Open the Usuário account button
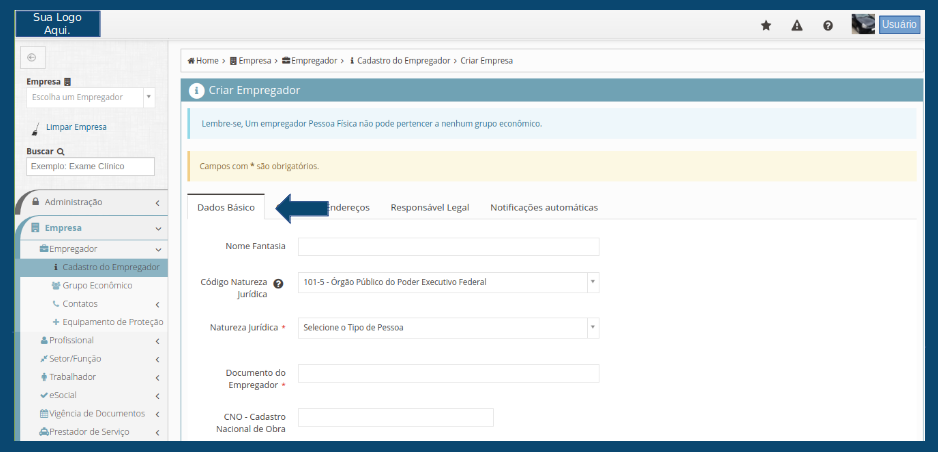The image size is (938, 452). pyautogui.click(x=899, y=25)
